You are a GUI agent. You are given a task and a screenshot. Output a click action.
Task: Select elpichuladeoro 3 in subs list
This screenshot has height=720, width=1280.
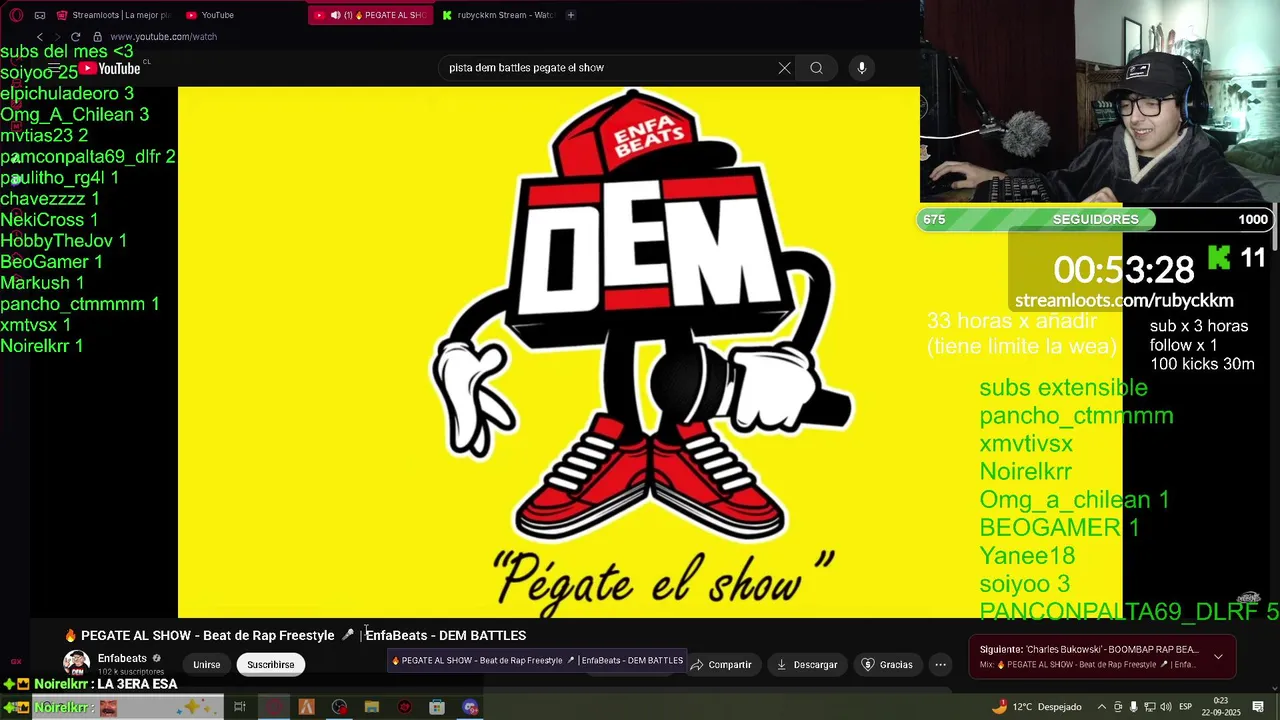pyautogui.click(x=67, y=94)
